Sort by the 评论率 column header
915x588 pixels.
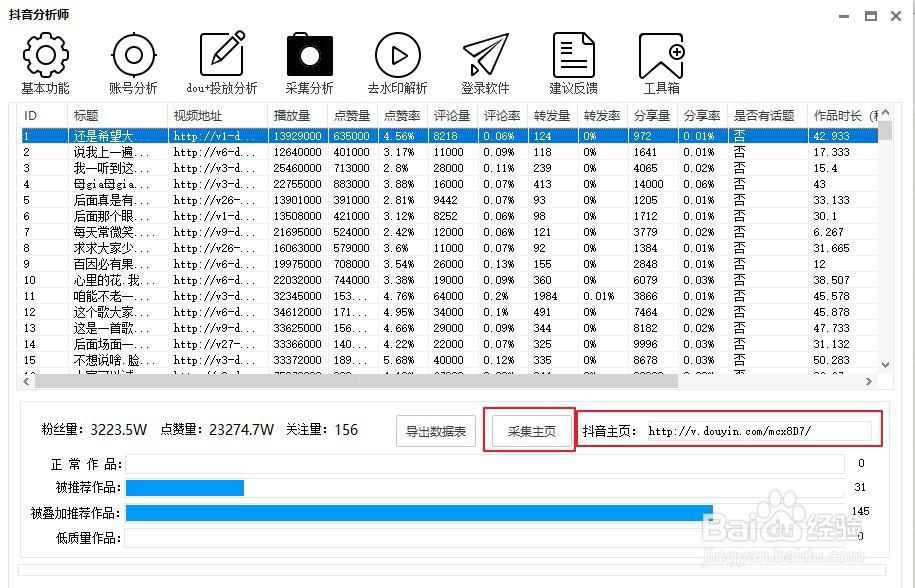pos(502,116)
